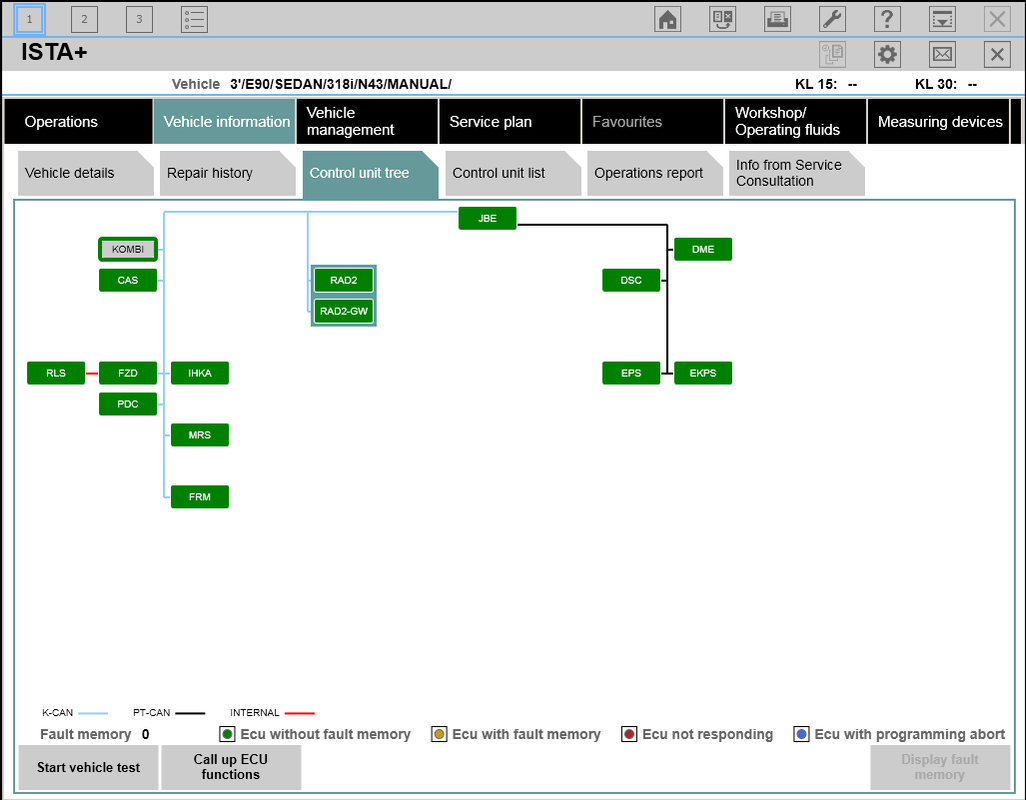Open the mail envelope icon
1026x800 pixels.
942,54
